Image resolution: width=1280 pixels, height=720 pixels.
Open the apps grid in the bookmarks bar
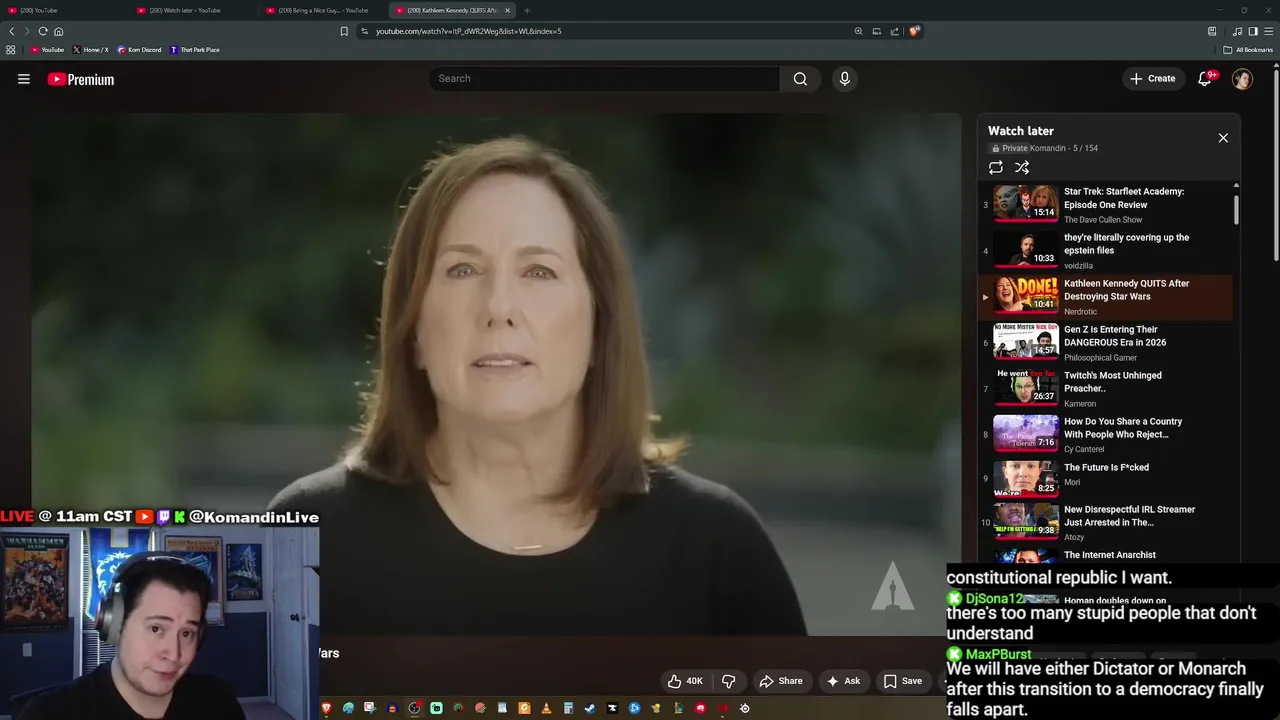pos(11,50)
